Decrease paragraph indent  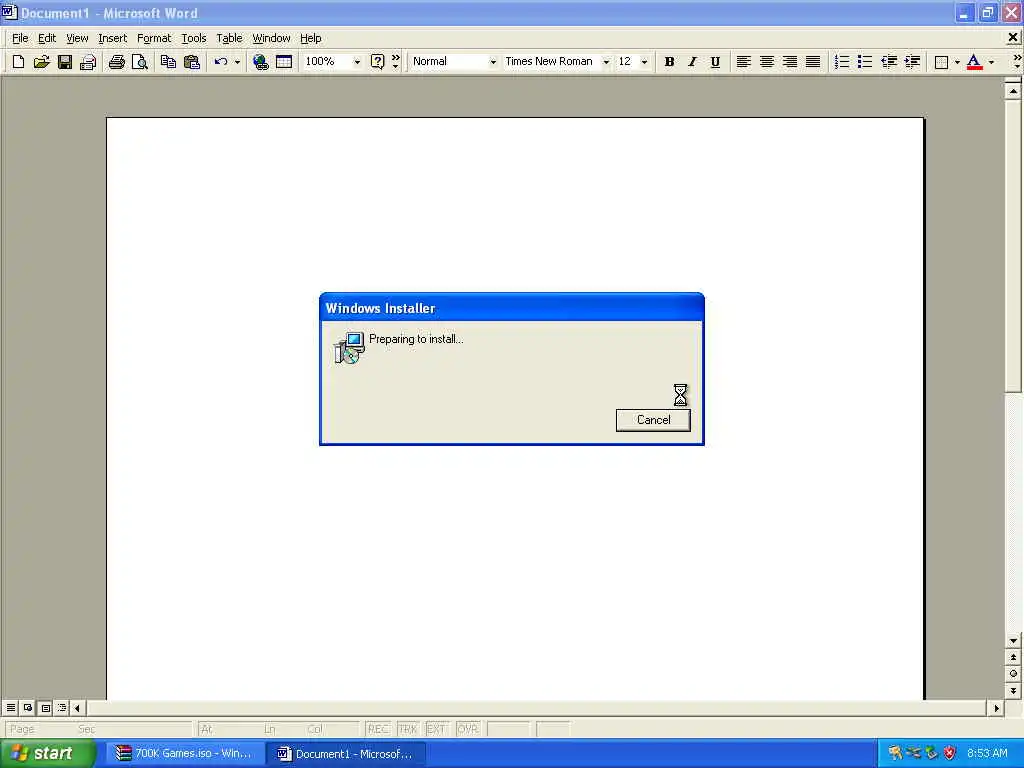889,62
